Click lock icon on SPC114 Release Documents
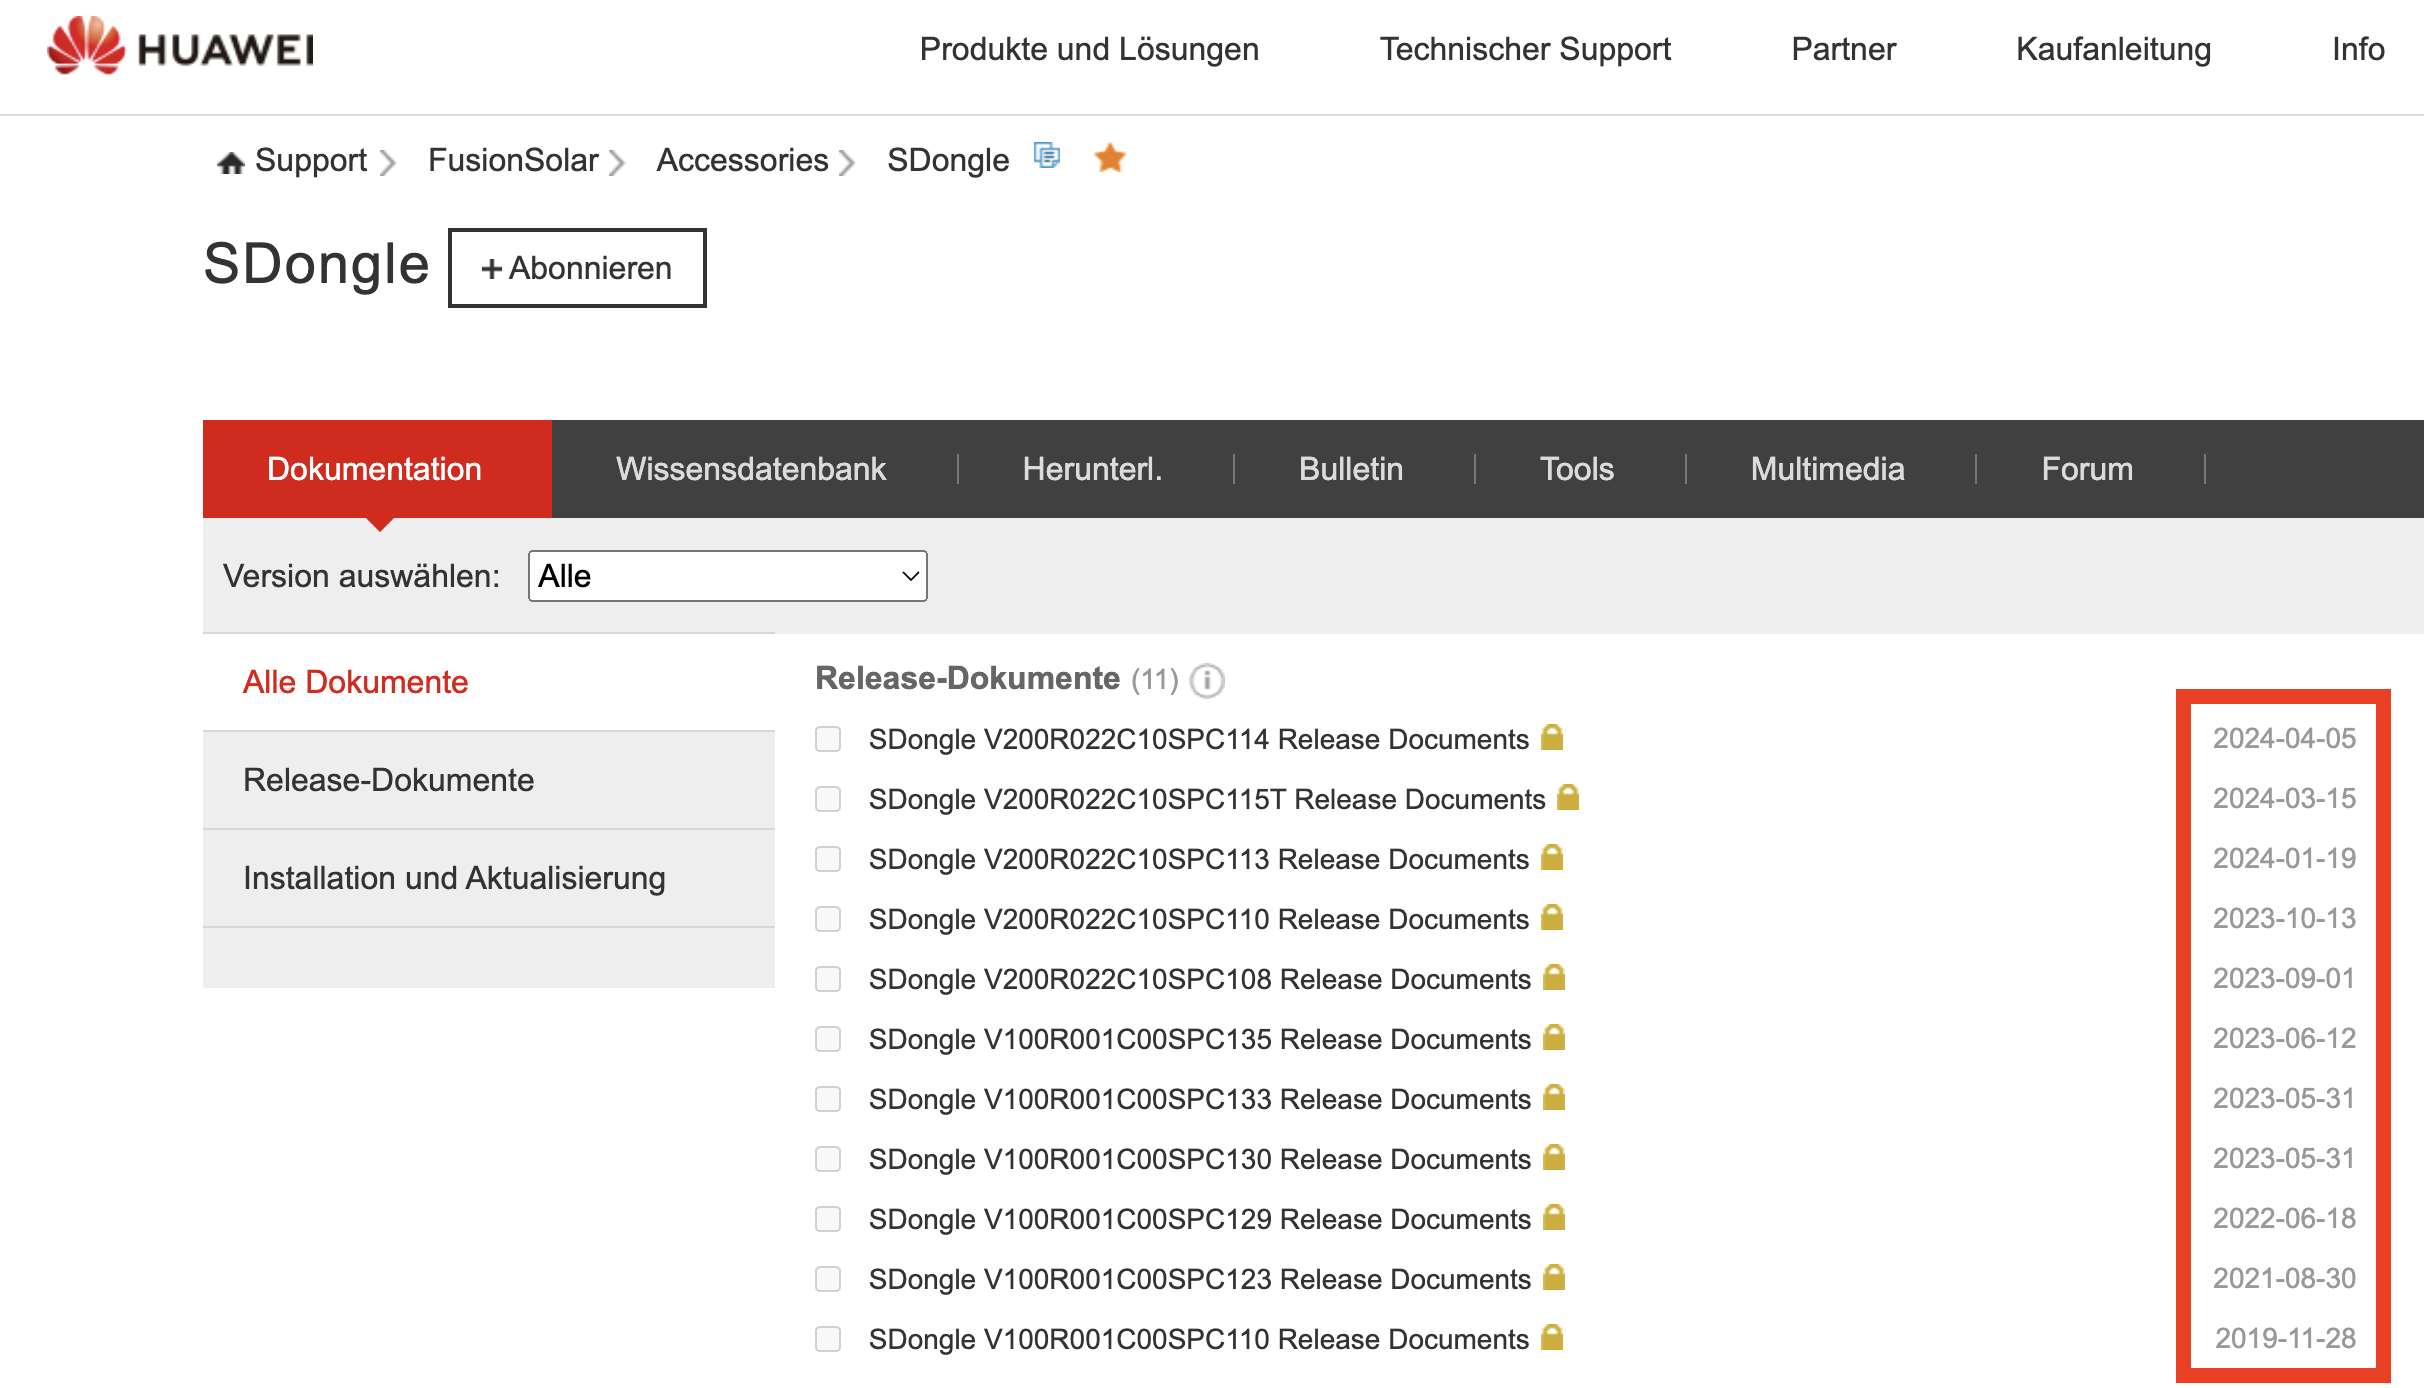This screenshot has height=1388, width=2424. 1551,738
